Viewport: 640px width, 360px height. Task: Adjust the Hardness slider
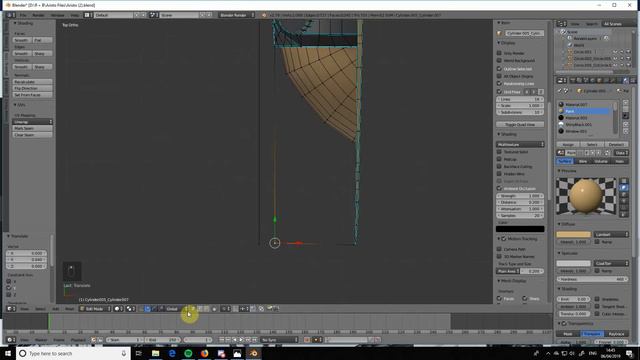592,279
